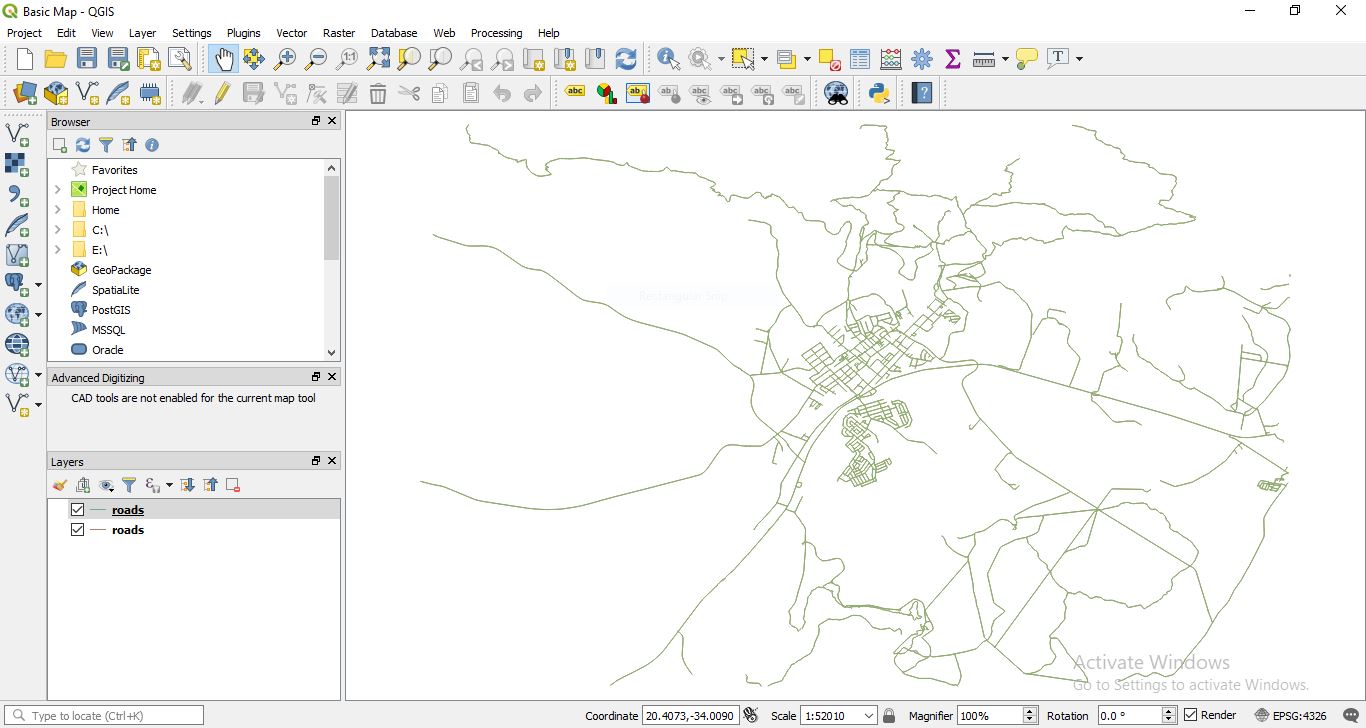Open the Python Console icon
The image size is (1366, 728).
click(879, 93)
